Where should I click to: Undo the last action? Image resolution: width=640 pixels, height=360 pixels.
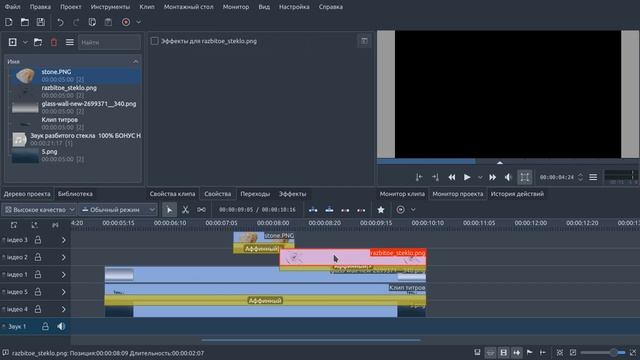(60, 22)
